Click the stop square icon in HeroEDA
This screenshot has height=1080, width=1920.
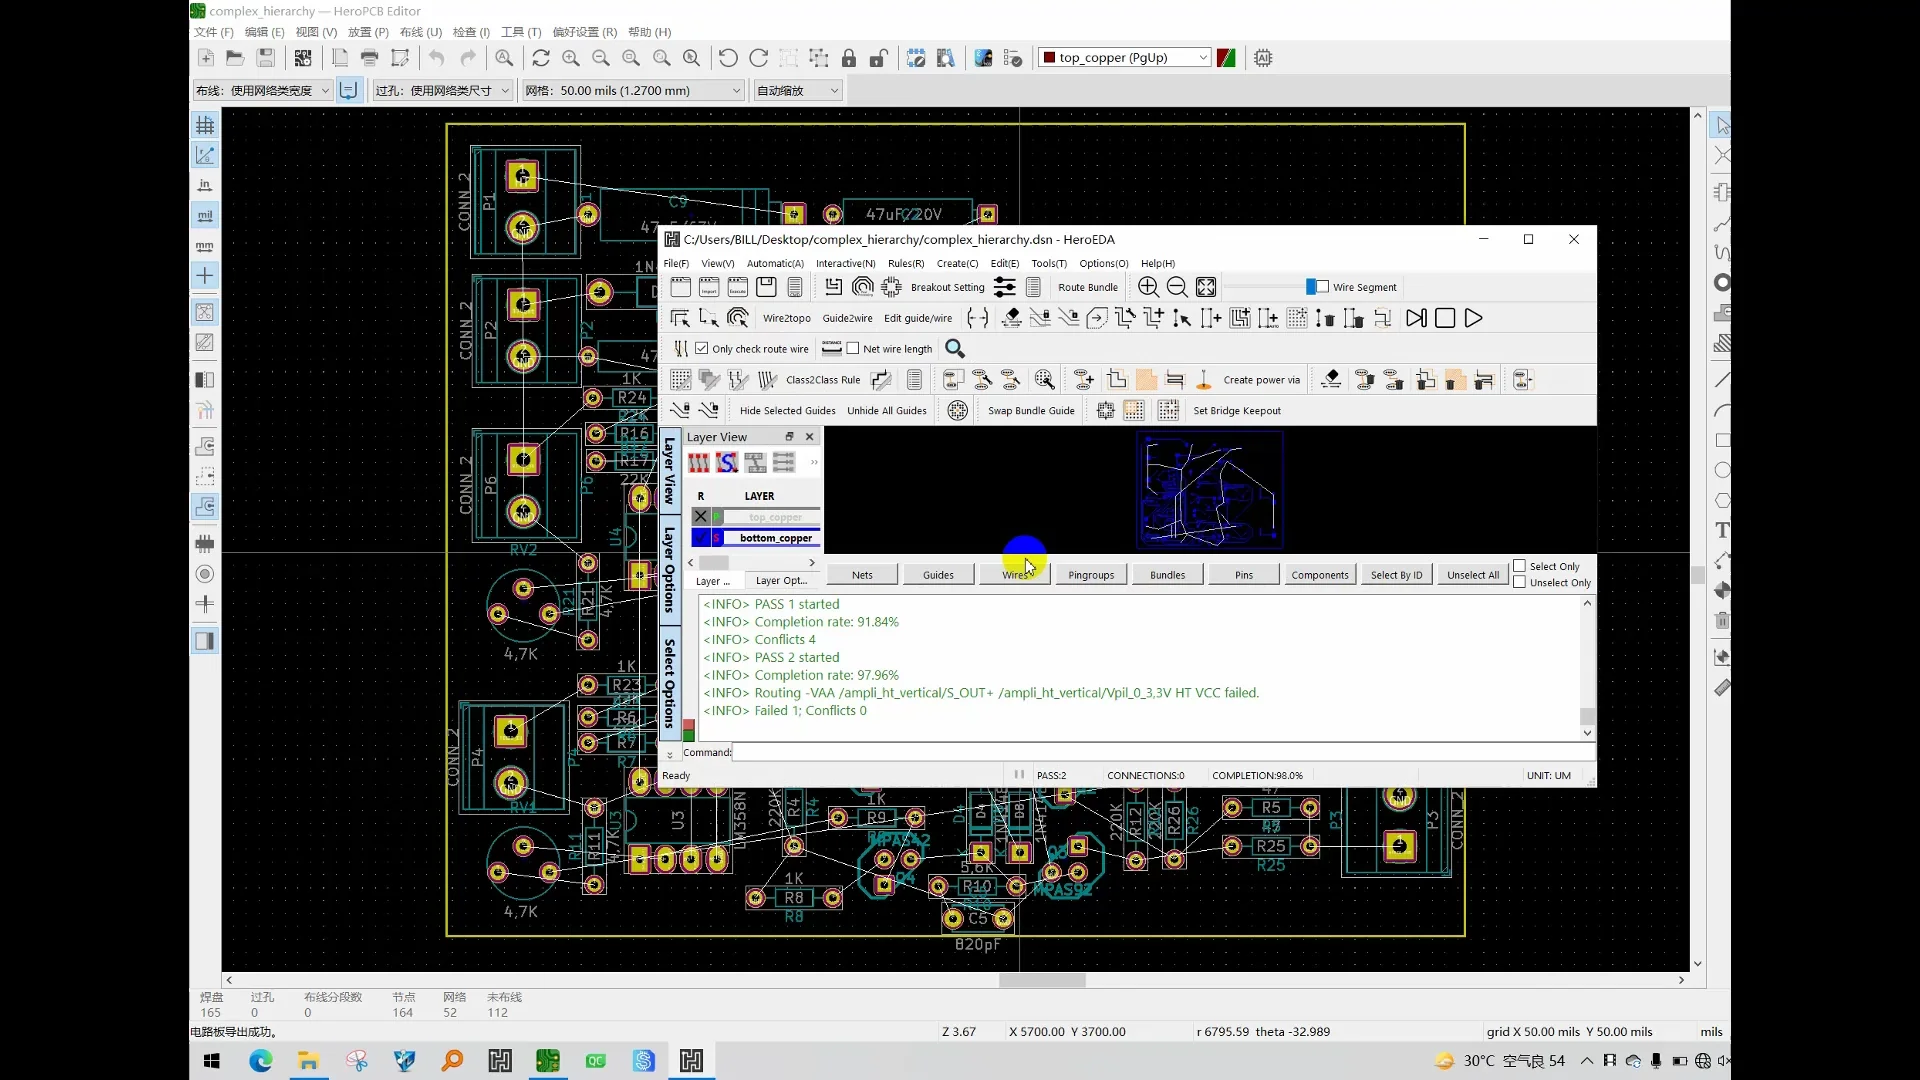click(x=1444, y=319)
